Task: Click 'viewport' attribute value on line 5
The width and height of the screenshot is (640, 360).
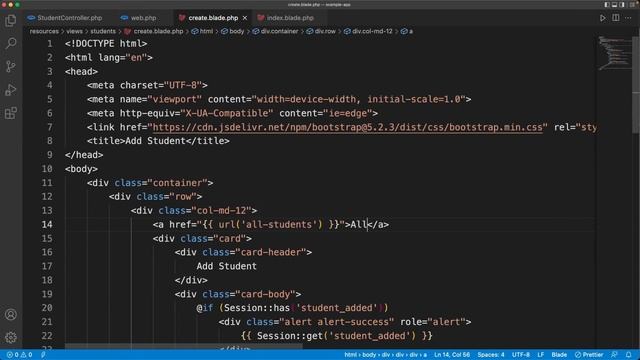Action: (x=175, y=99)
